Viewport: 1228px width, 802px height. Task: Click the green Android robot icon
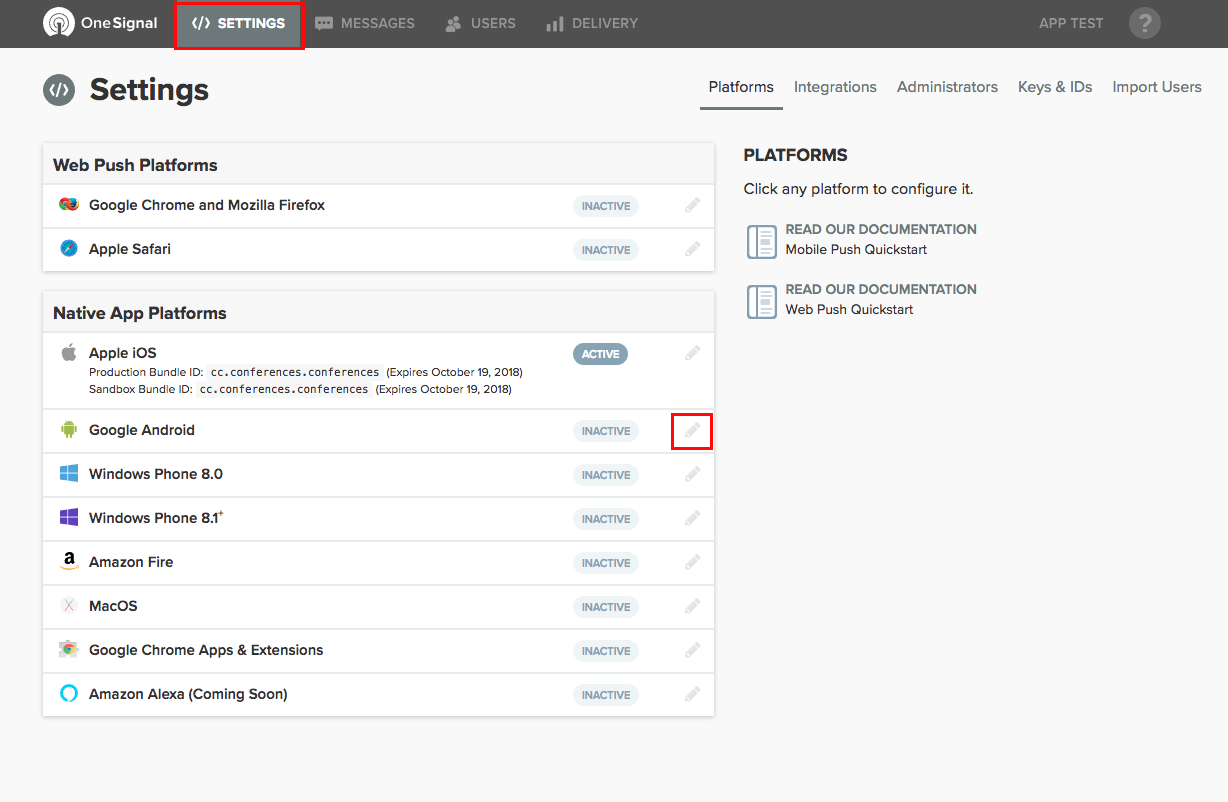pos(69,430)
